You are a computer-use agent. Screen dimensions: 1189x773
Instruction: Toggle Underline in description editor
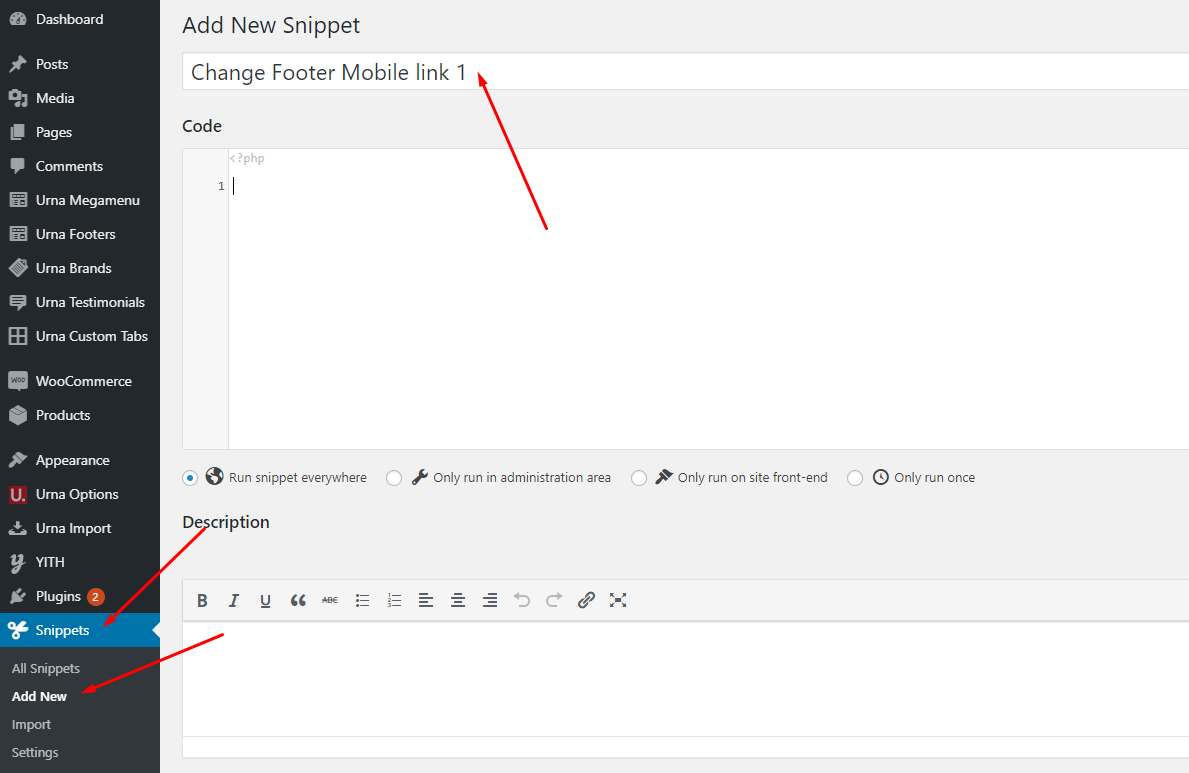(265, 601)
